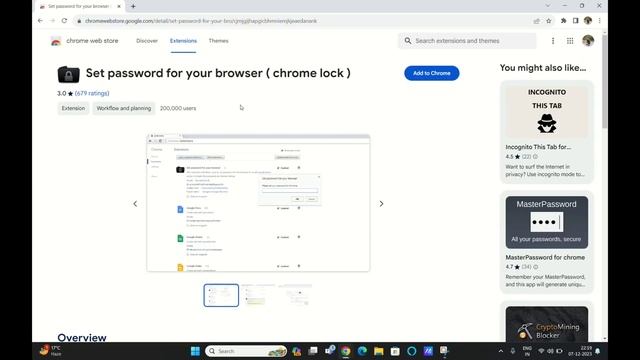Open the weather widget on the taskbar

51,351
